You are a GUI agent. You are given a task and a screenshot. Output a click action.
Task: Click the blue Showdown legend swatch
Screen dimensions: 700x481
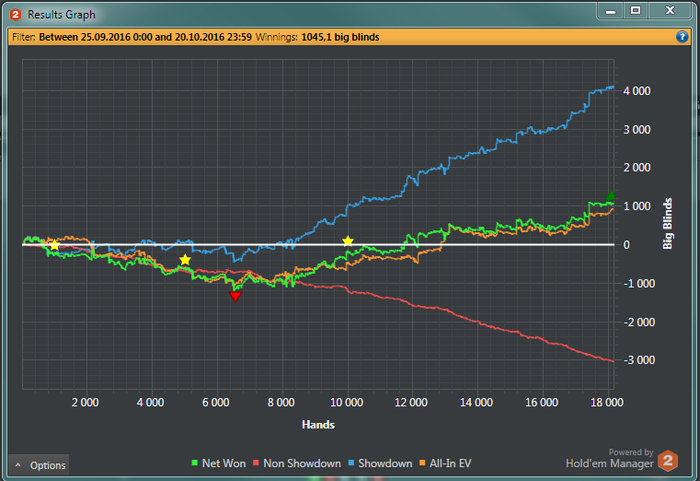pos(351,463)
